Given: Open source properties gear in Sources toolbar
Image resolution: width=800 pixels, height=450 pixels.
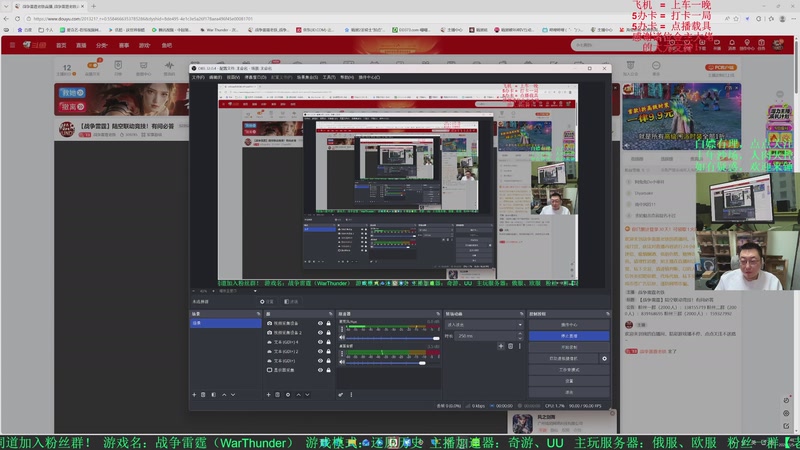Looking at the screenshot, I should pyautogui.click(x=288, y=394).
